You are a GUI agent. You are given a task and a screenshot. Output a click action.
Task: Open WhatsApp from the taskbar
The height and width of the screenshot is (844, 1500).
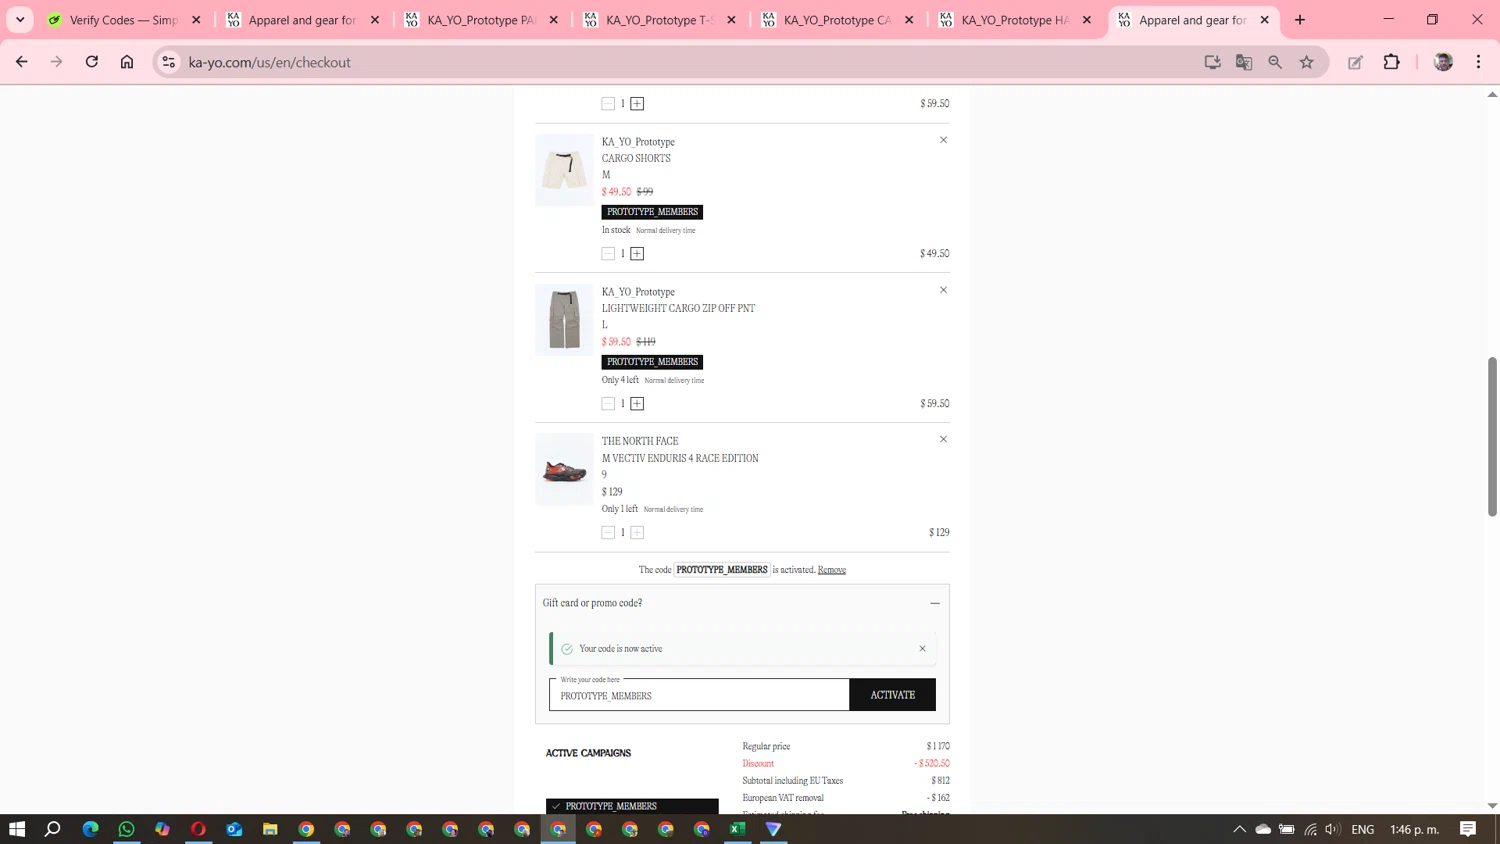(126, 829)
